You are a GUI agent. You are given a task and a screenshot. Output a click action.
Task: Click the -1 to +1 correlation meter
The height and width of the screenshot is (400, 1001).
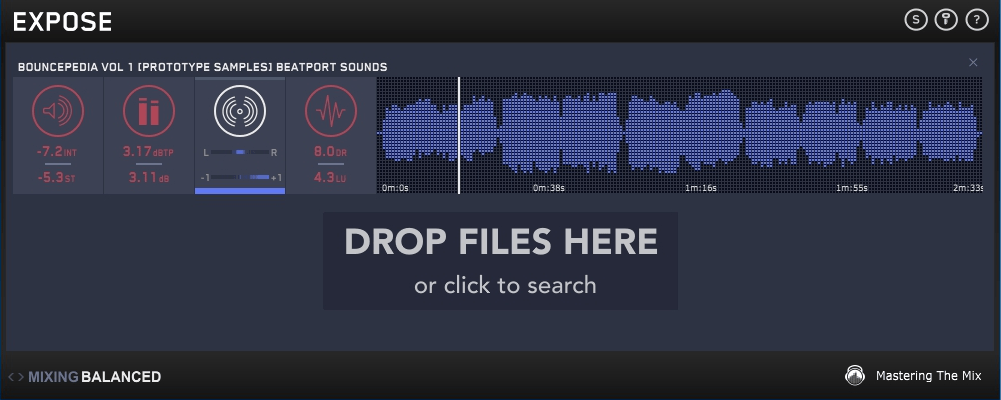point(241,177)
